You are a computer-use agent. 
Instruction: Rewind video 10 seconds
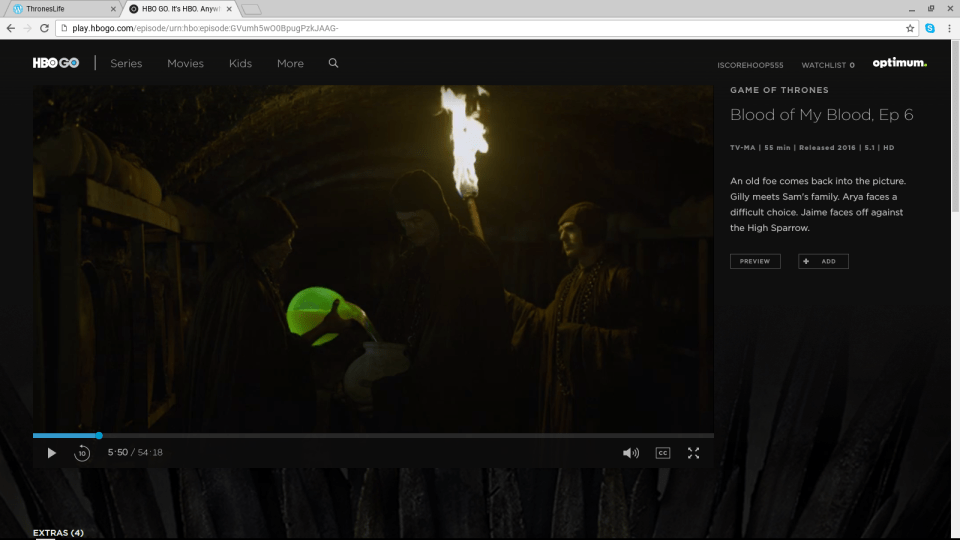82,453
